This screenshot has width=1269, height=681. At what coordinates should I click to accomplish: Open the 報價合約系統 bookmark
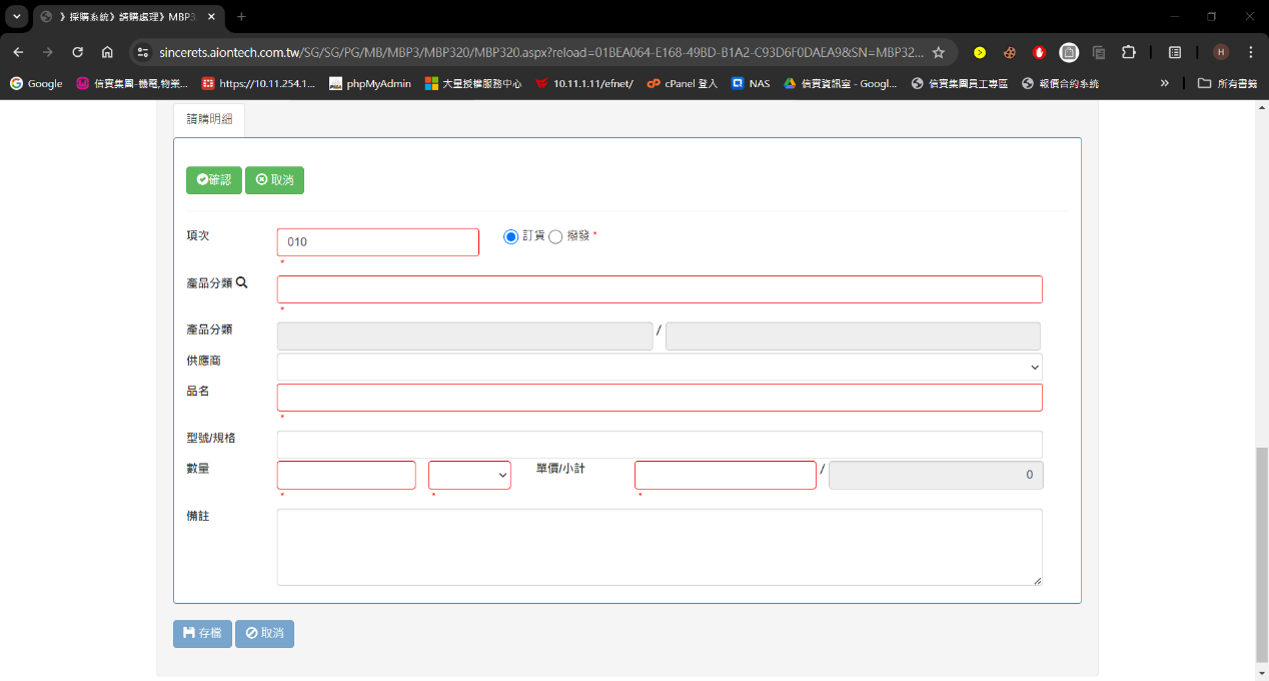(1060, 83)
